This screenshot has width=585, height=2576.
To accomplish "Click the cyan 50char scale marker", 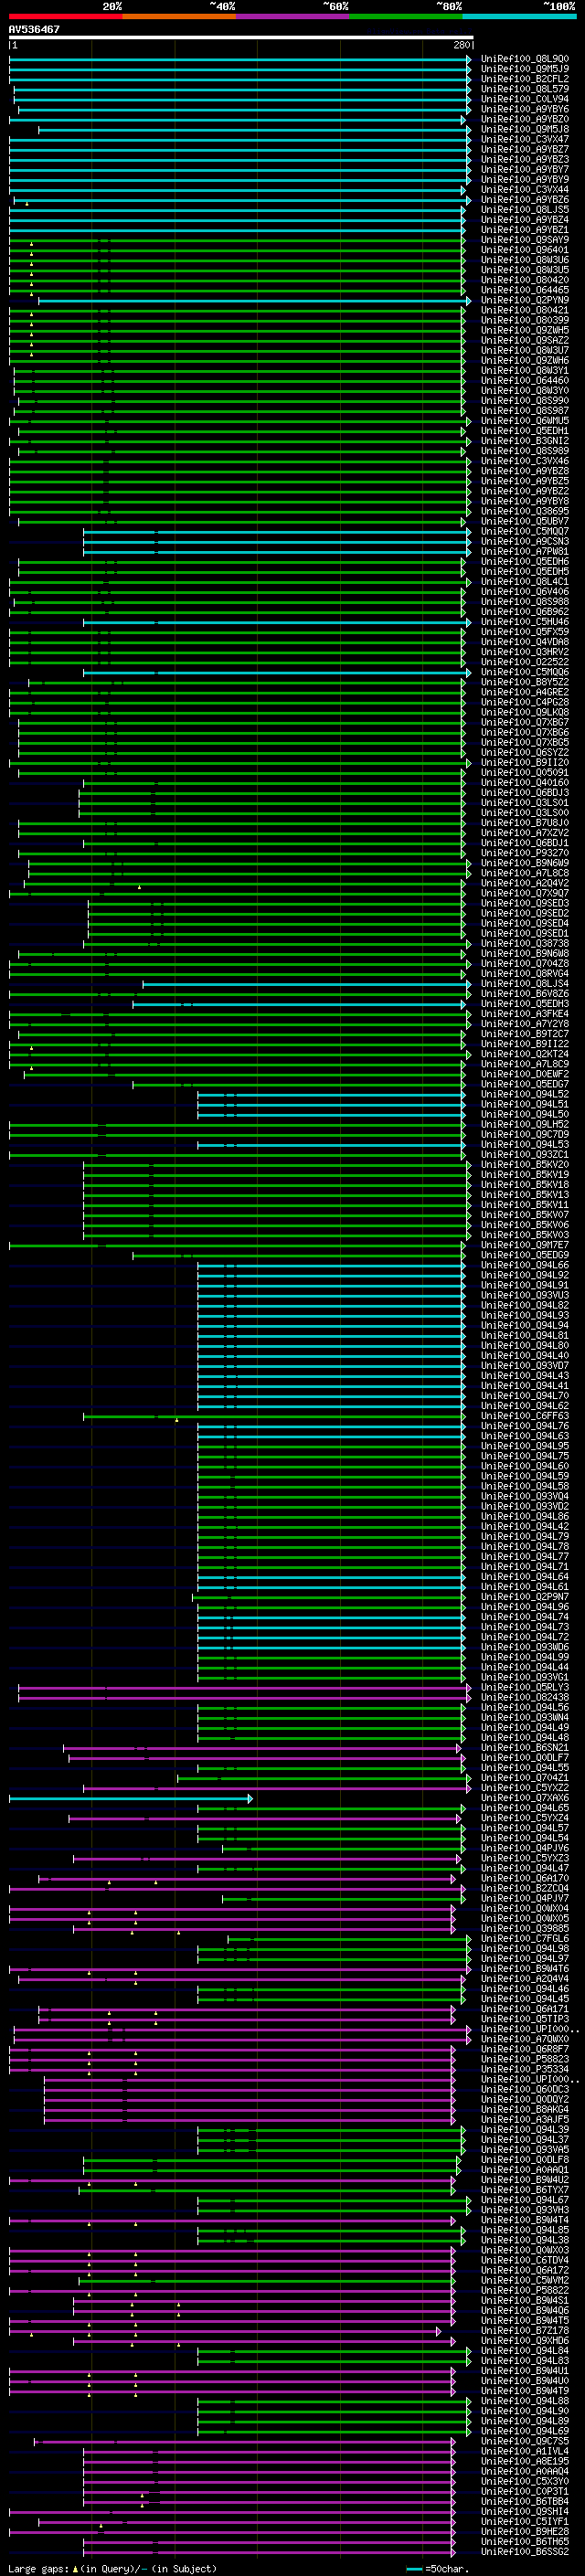I will click(414, 2569).
